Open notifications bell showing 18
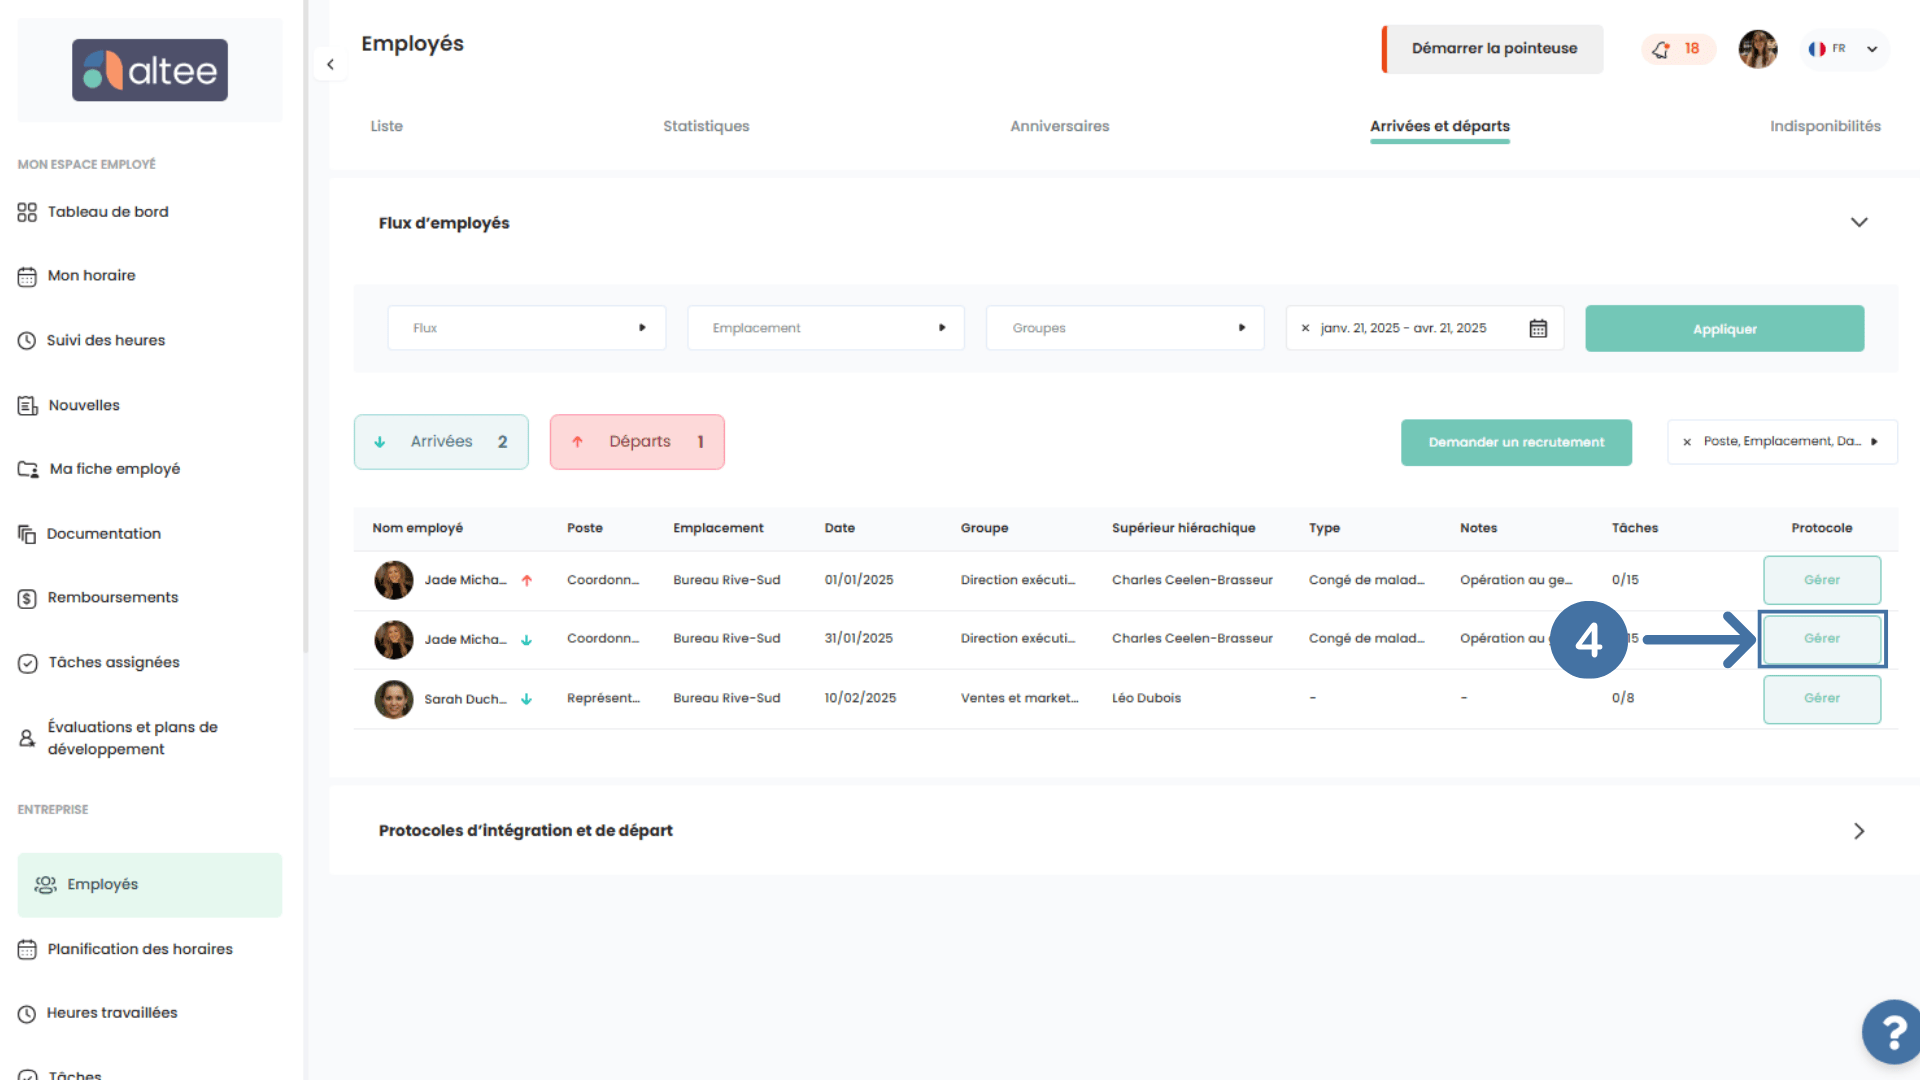This screenshot has width=1920, height=1080. click(1678, 49)
